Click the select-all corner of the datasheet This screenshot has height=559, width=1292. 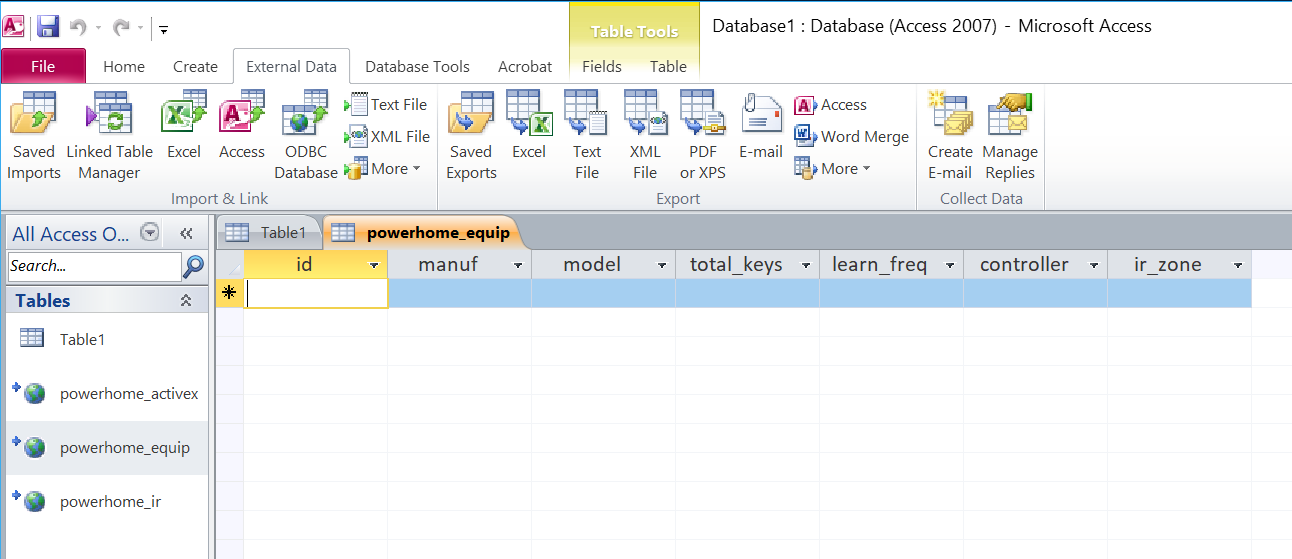[x=230, y=265]
